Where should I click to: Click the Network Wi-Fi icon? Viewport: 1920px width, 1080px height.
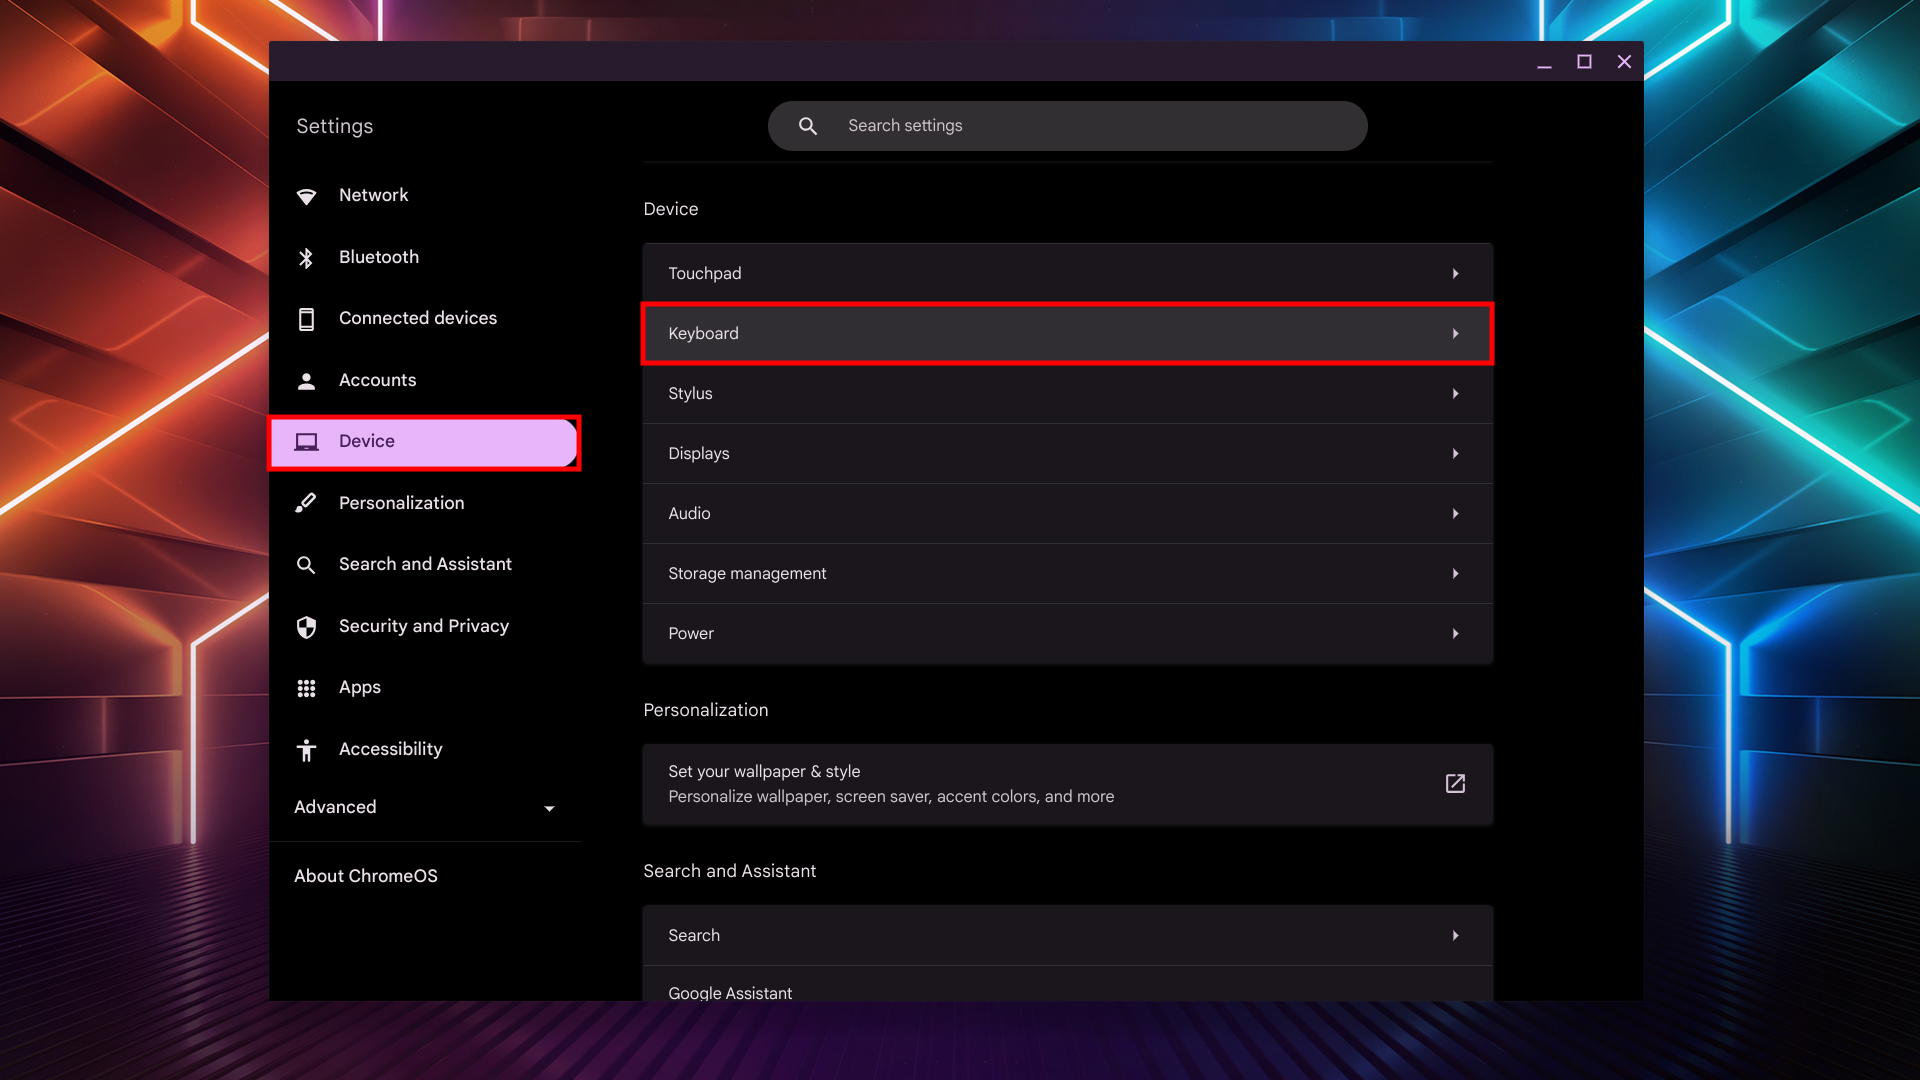(x=306, y=195)
